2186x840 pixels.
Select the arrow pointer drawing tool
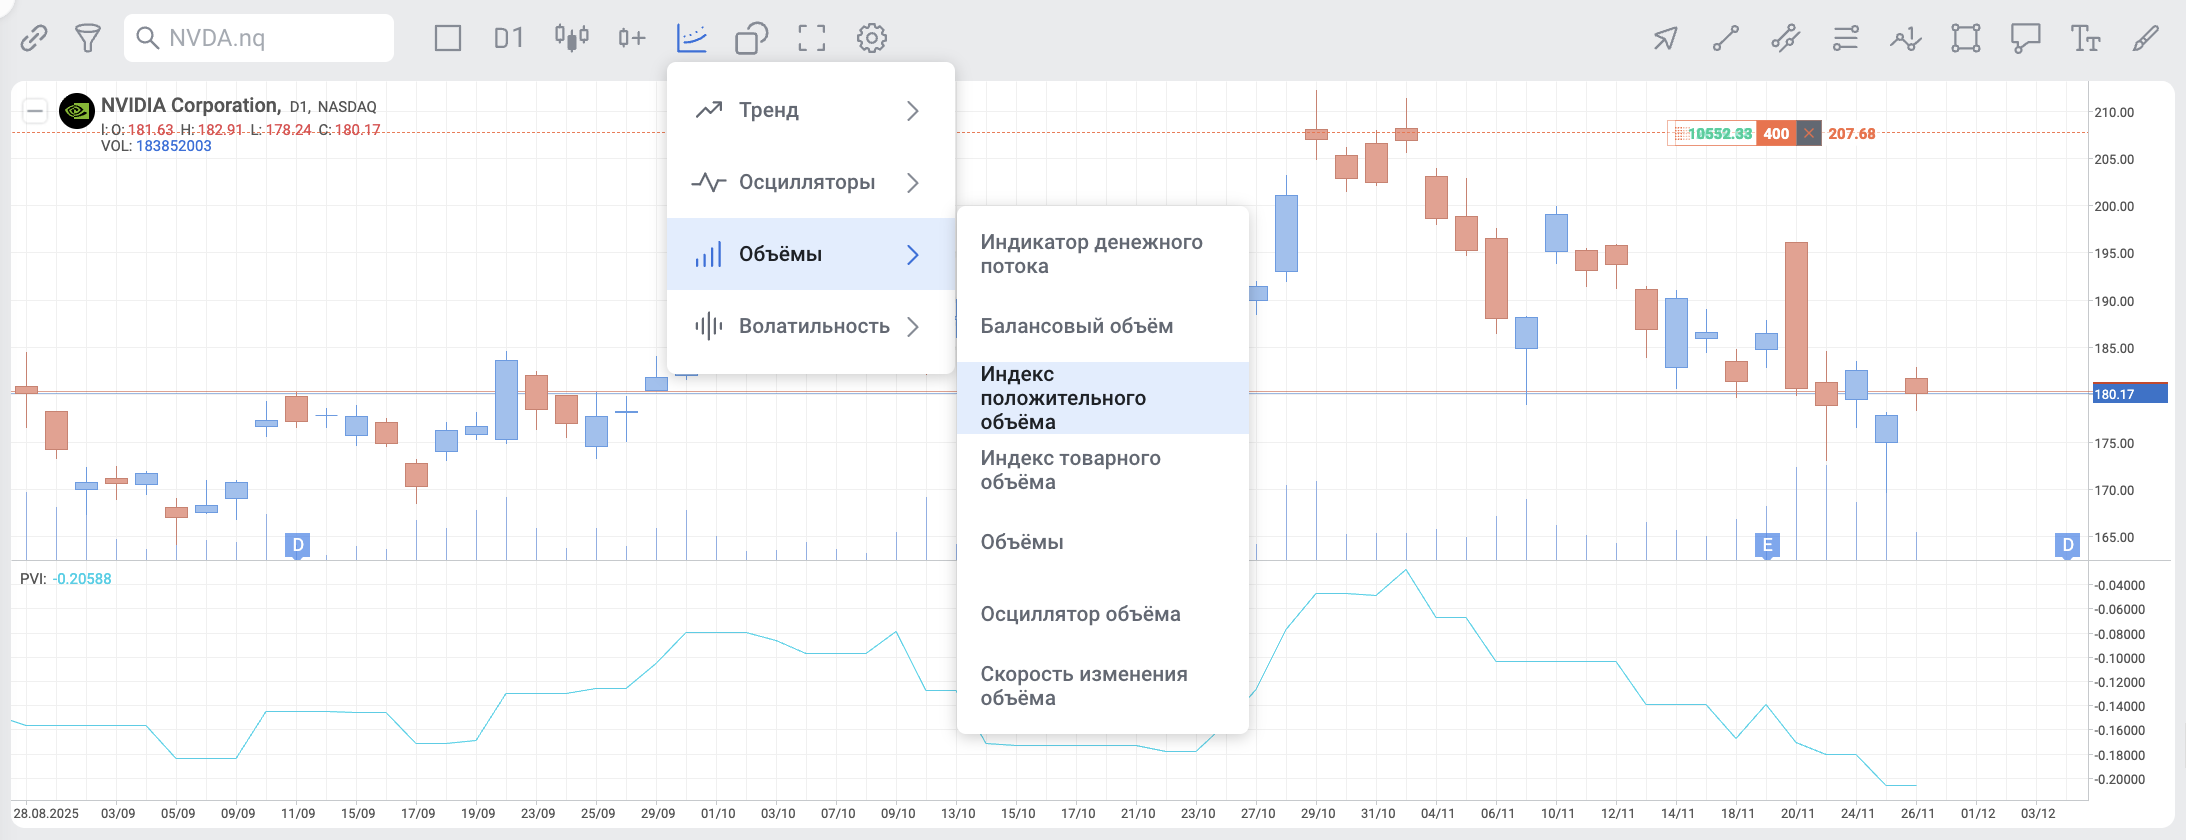point(1665,38)
